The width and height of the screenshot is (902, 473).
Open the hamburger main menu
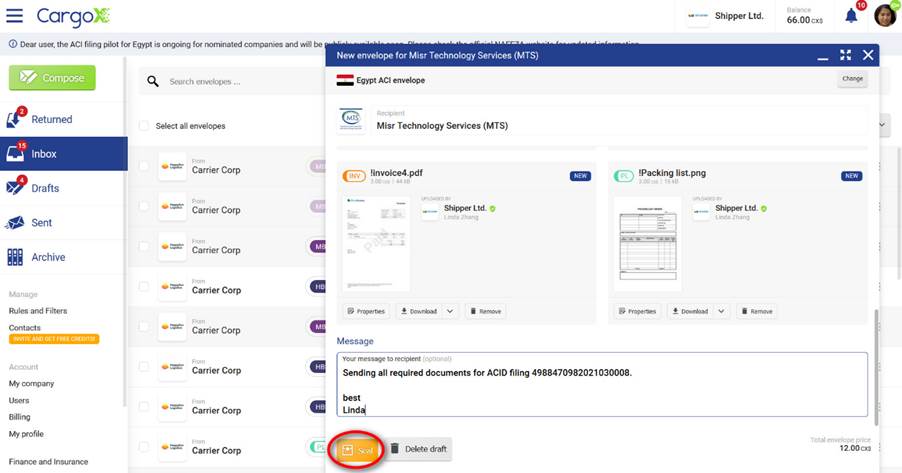point(14,16)
